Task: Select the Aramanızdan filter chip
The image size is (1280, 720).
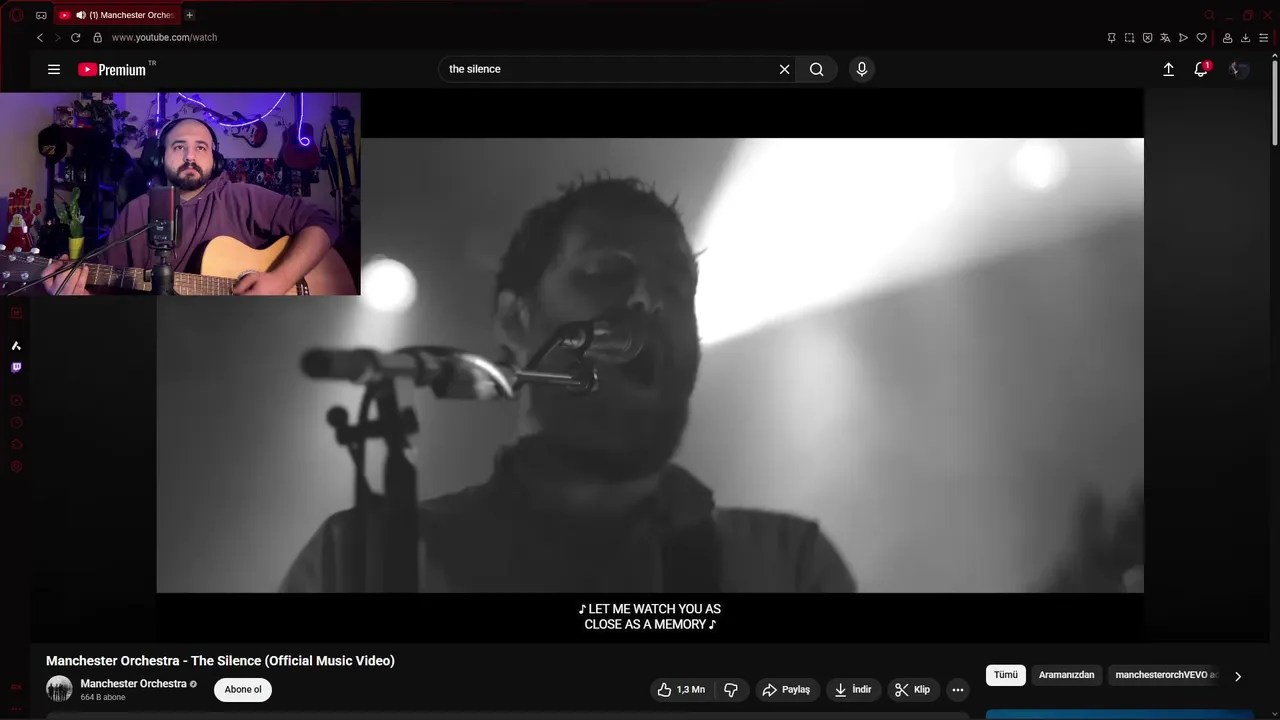Action: [1066, 675]
